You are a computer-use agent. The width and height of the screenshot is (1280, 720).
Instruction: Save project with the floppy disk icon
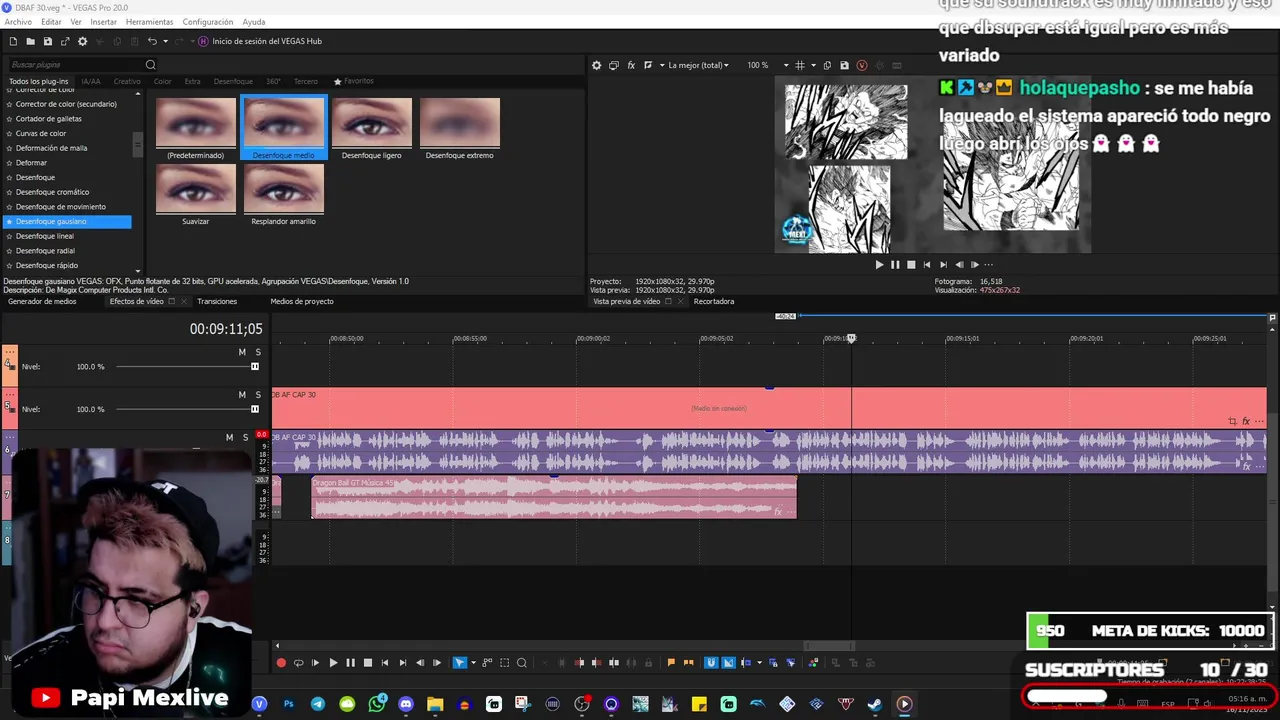[x=48, y=41]
